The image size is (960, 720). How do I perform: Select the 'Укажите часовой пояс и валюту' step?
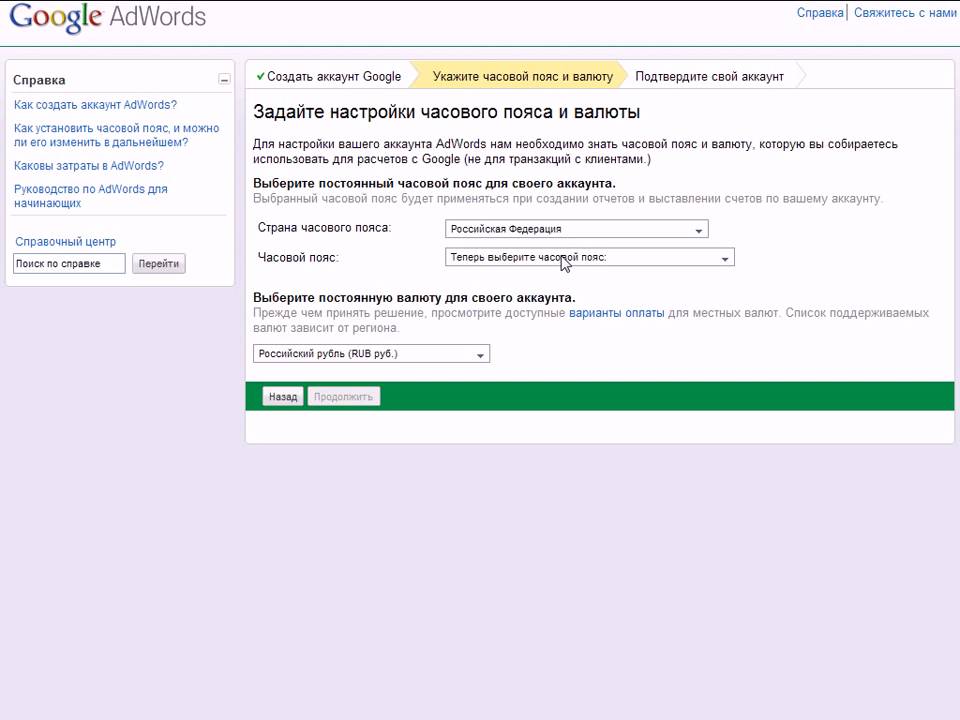point(522,77)
